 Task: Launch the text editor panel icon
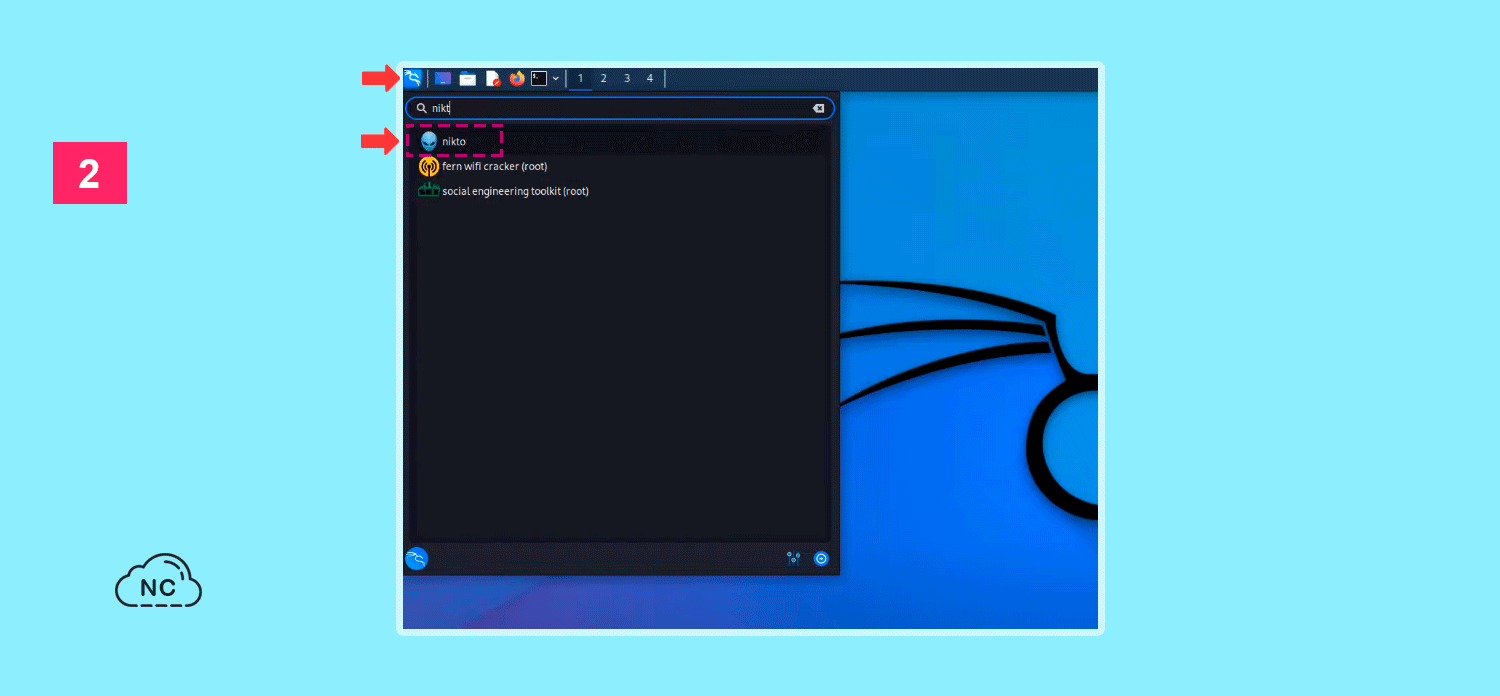[492, 78]
